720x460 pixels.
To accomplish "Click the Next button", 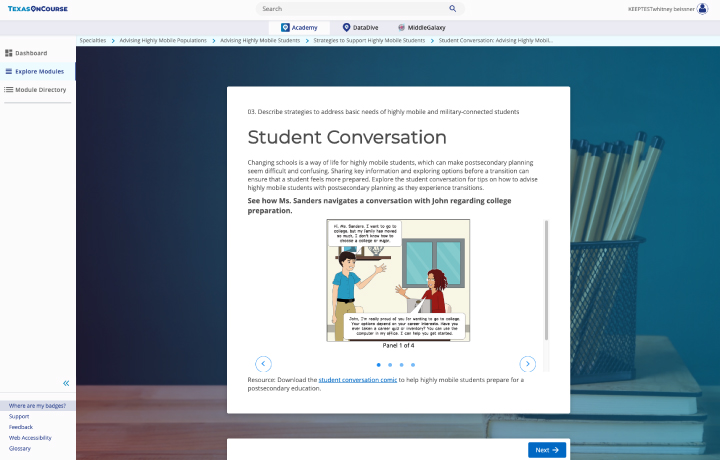I will pyautogui.click(x=547, y=450).
